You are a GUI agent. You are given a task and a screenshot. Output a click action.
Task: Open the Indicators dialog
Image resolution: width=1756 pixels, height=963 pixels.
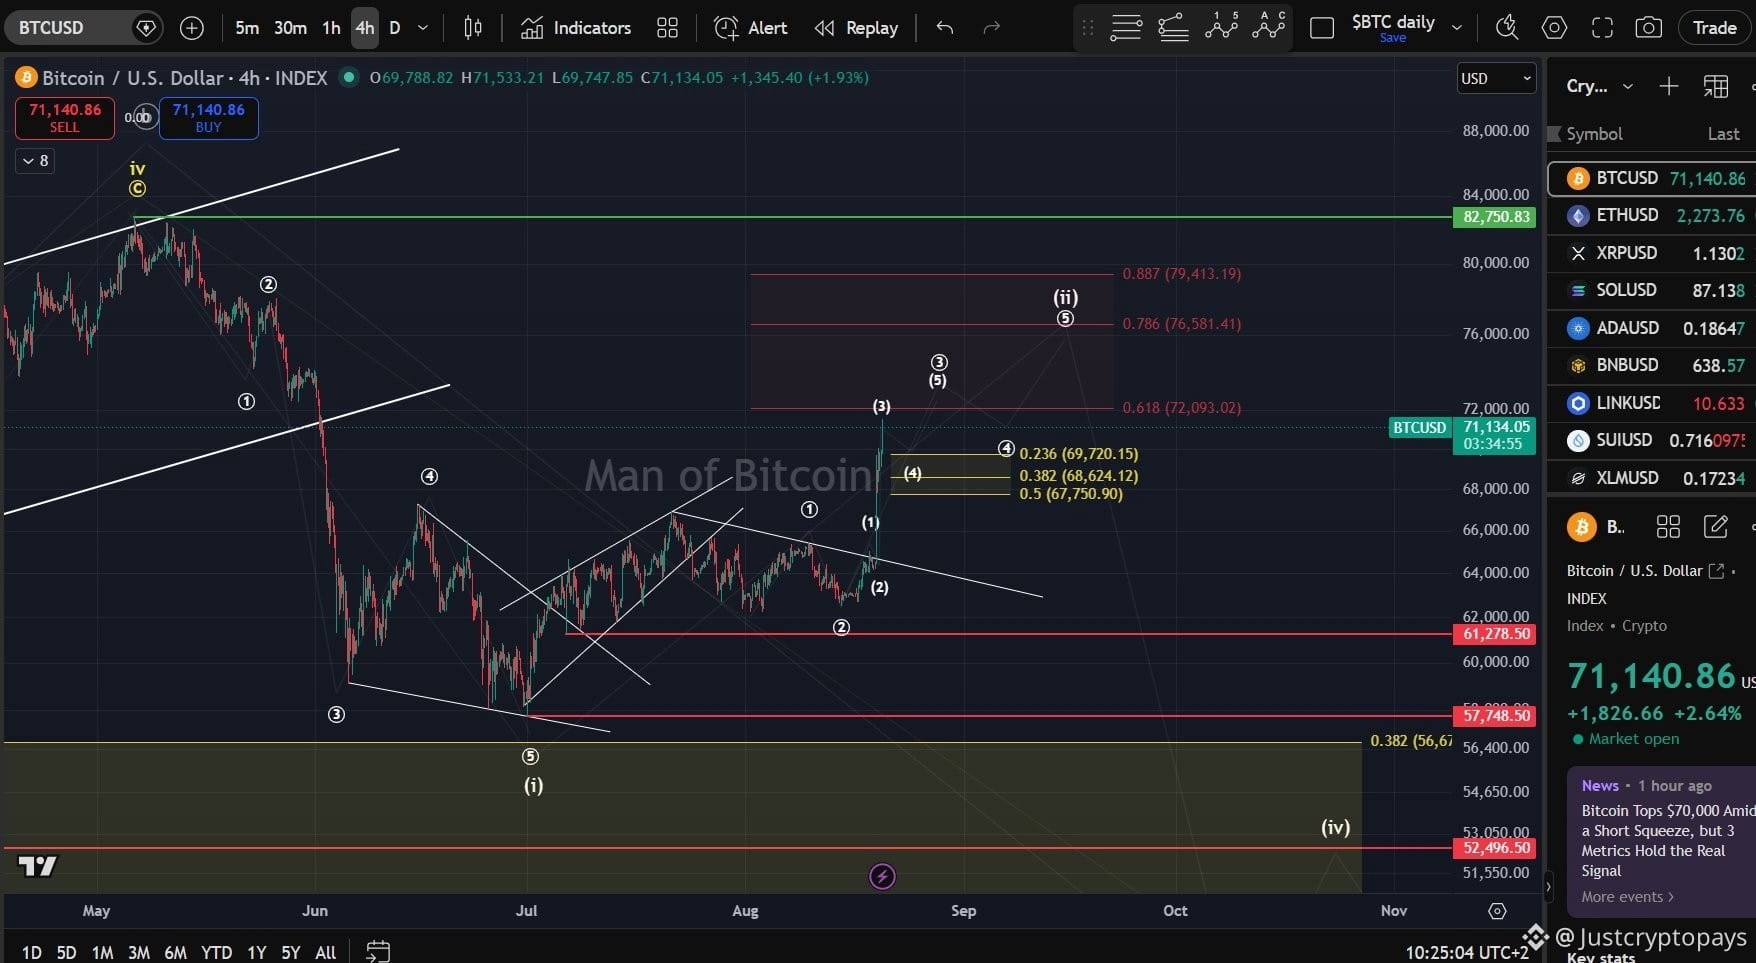(576, 28)
